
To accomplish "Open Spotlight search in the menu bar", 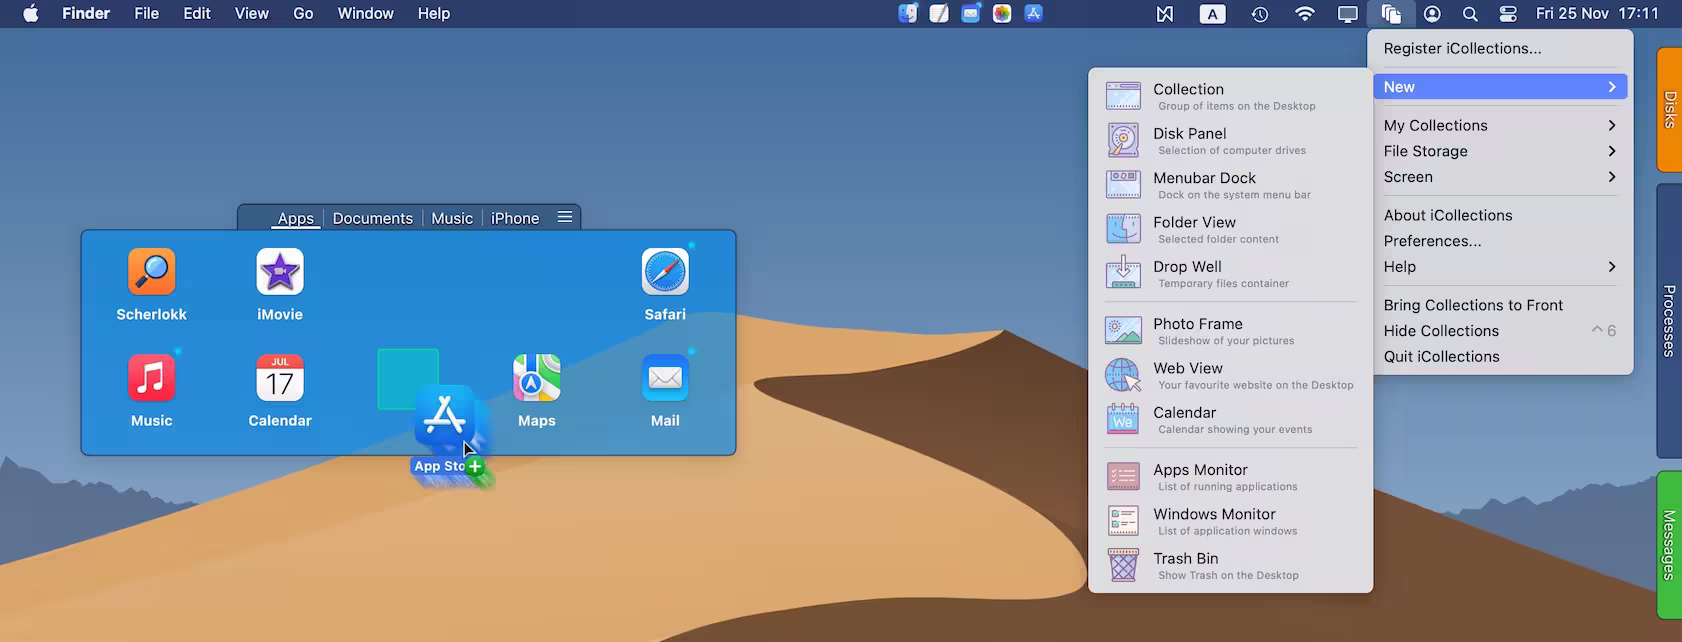I will 1470,14.
